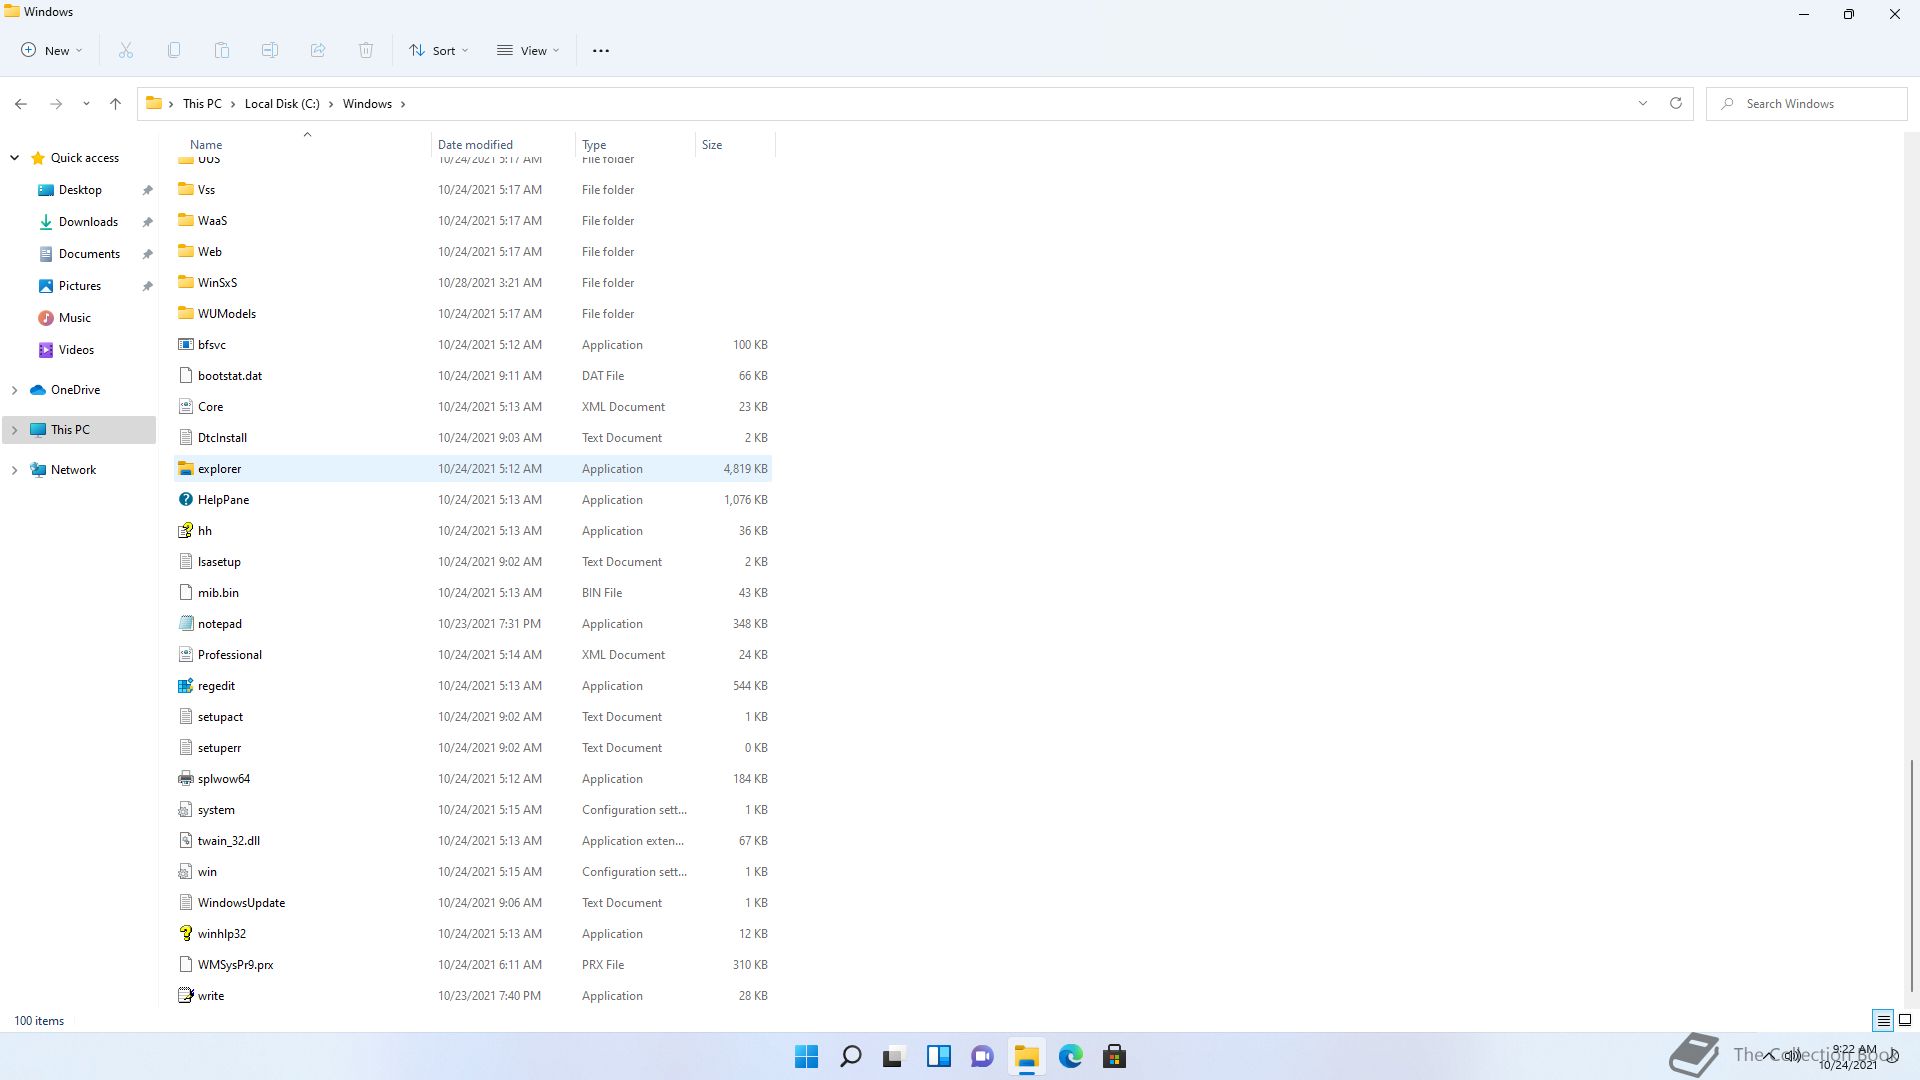This screenshot has height=1080, width=1920.
Task: Open the View dropdown menu
Action: [528, 50]
